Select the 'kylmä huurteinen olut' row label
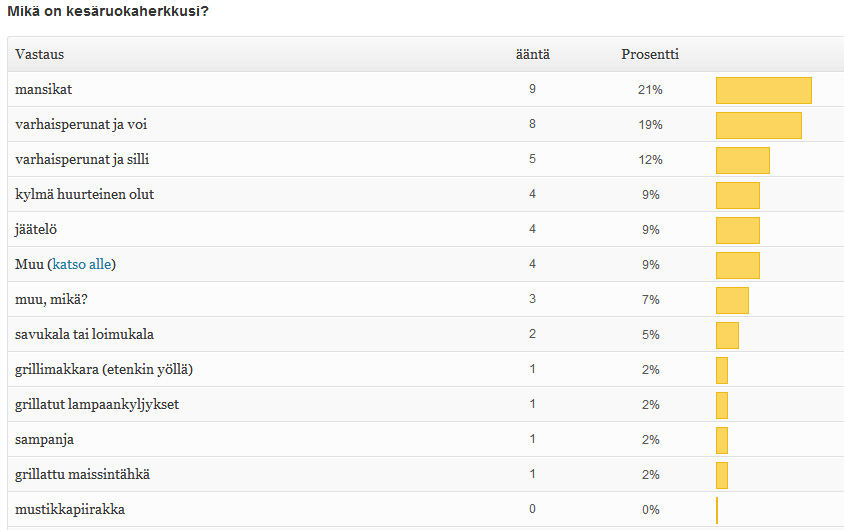Screen dimensions: 844x530 (84, 194)
